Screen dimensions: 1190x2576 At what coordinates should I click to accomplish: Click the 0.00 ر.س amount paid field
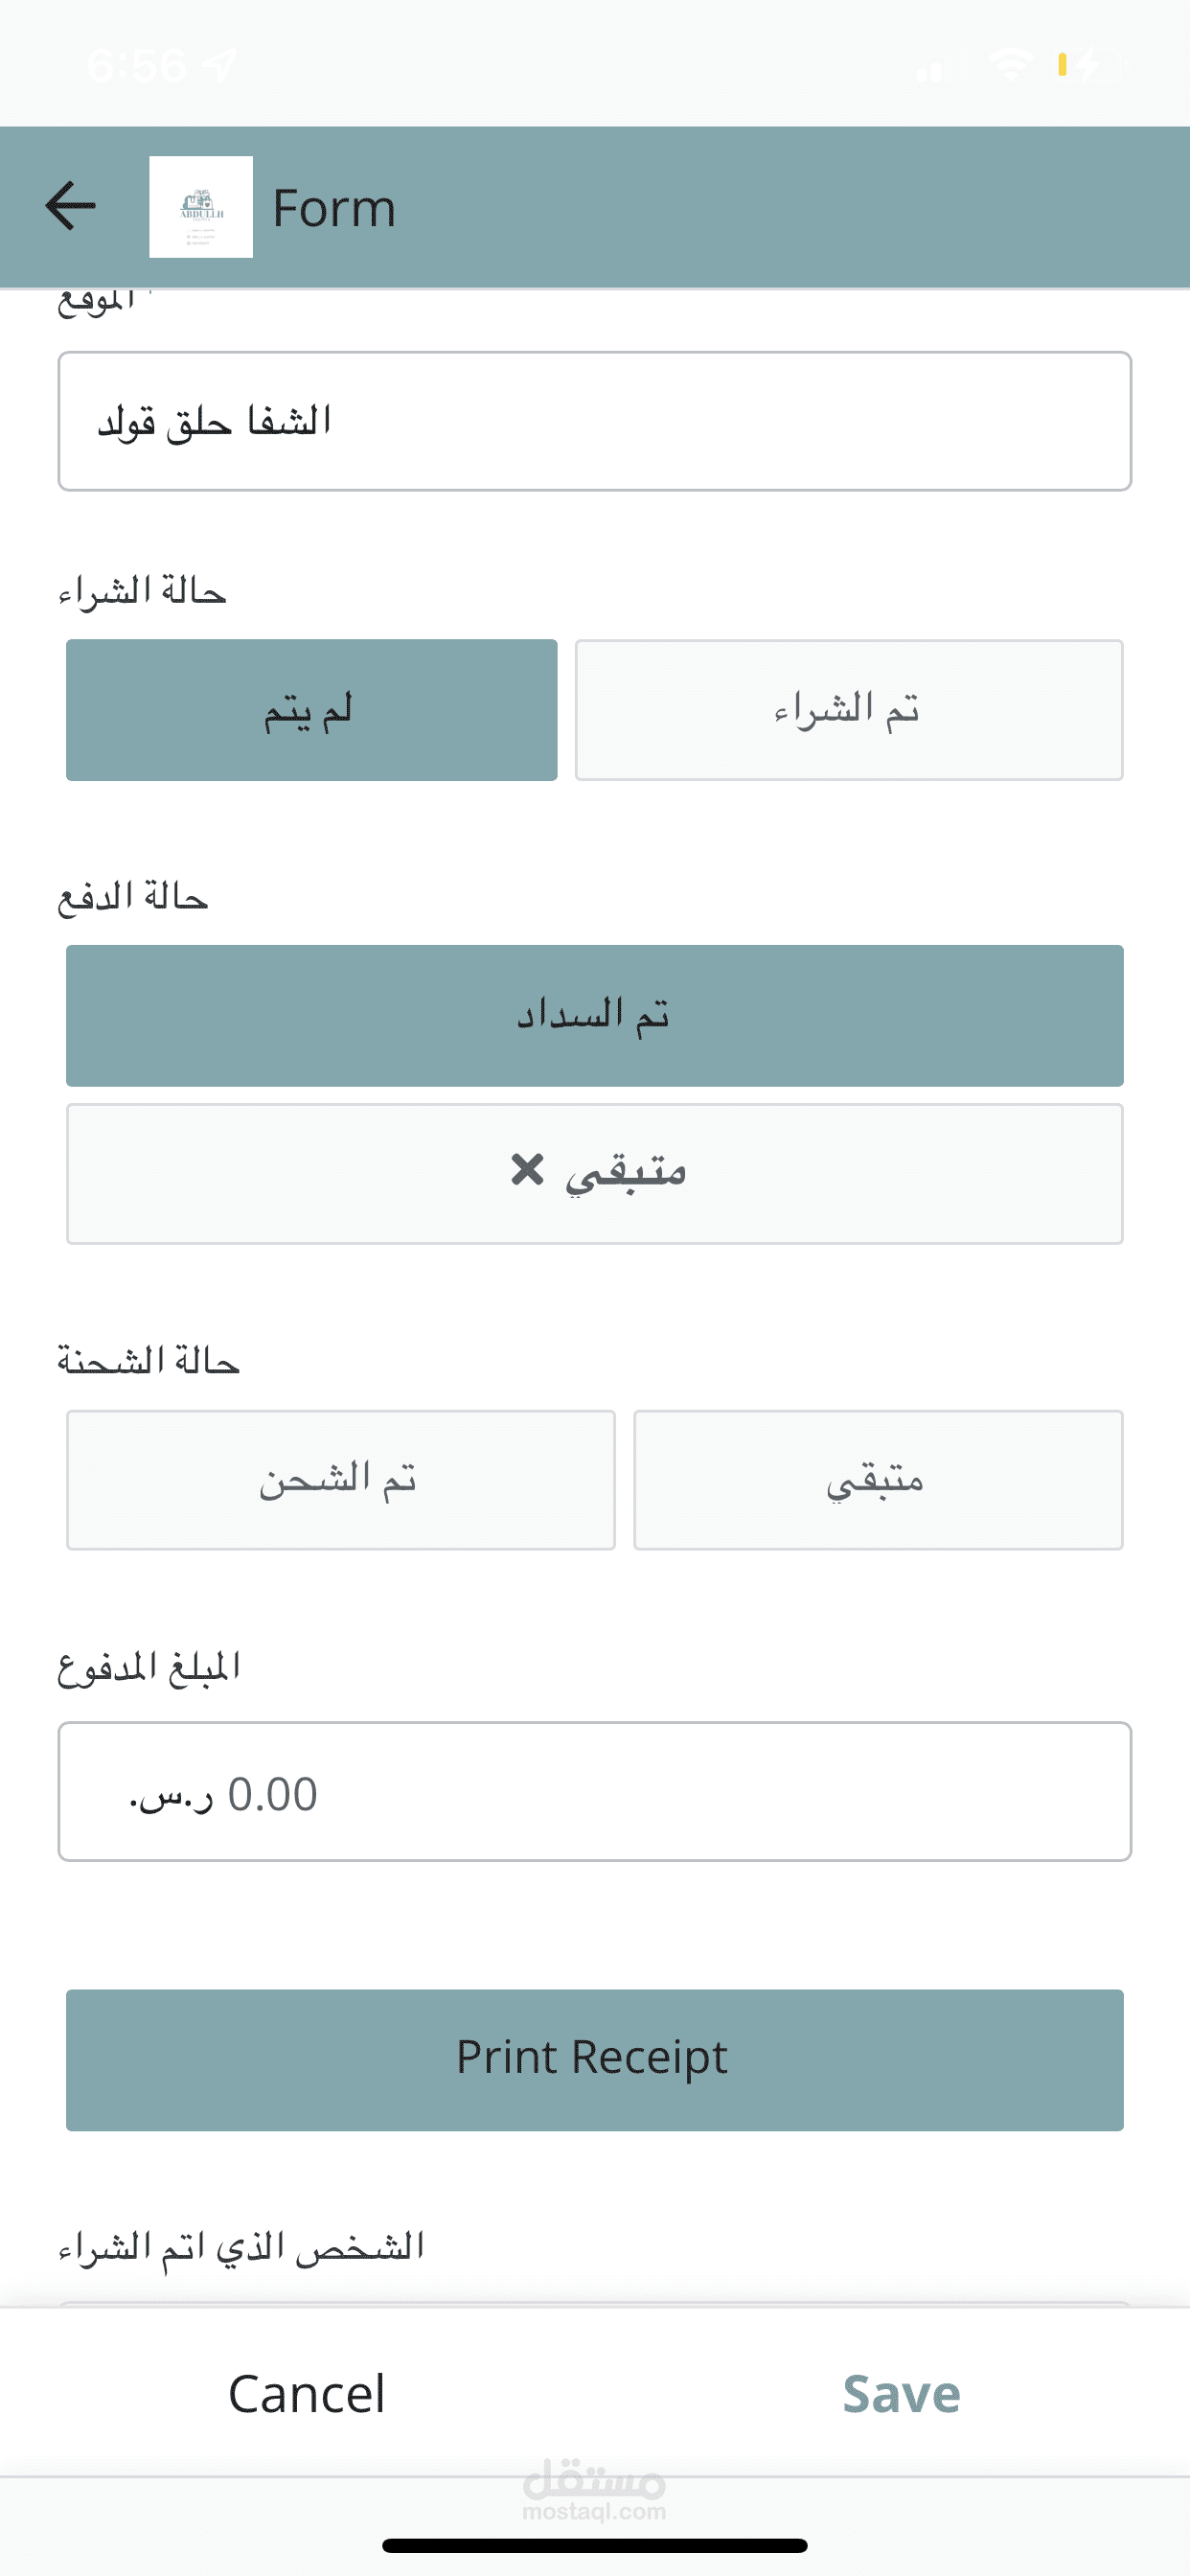pyautogui.click(x=594, y=1791)
